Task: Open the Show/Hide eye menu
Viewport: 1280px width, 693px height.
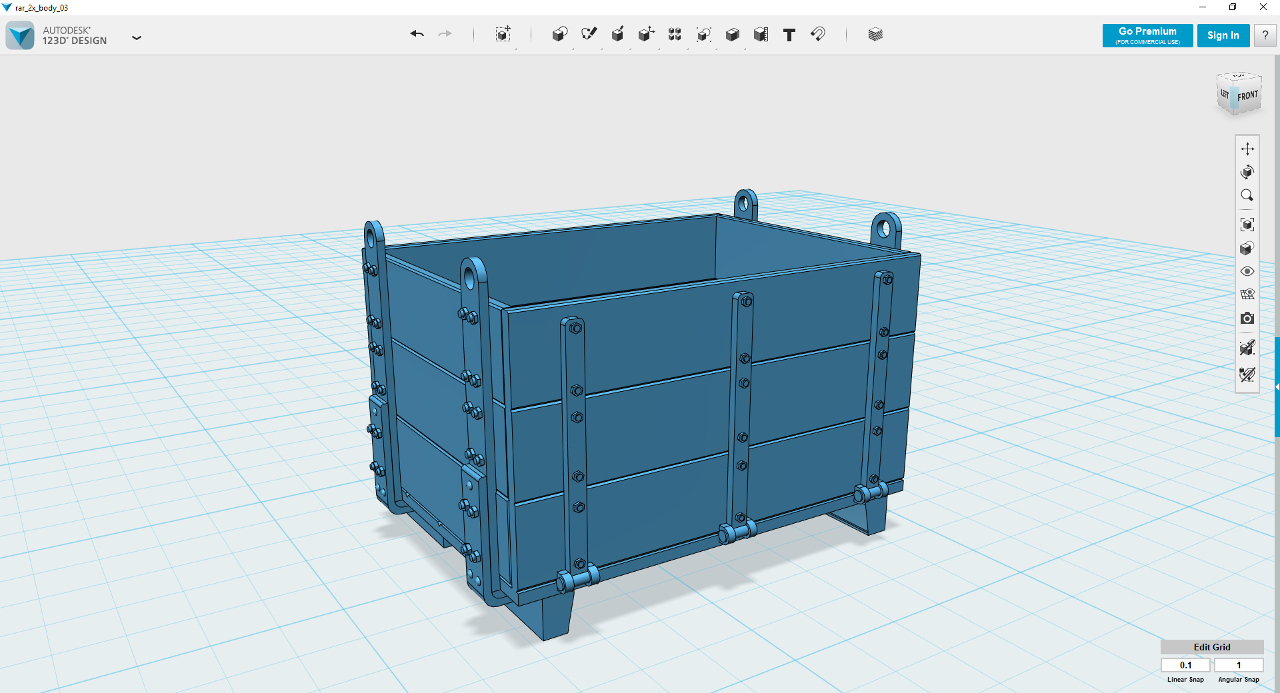Action: [x=1247, y=271]
